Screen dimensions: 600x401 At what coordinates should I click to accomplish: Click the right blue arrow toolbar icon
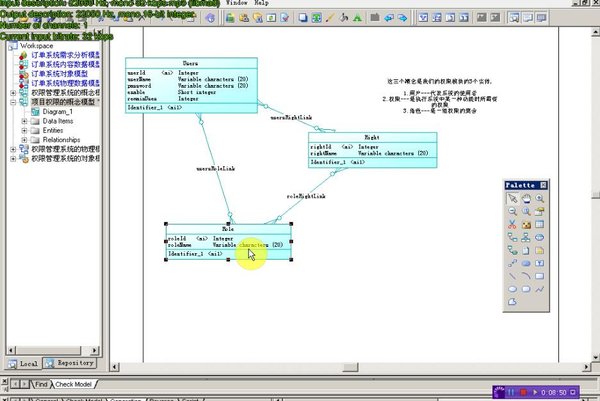point(402,18)
